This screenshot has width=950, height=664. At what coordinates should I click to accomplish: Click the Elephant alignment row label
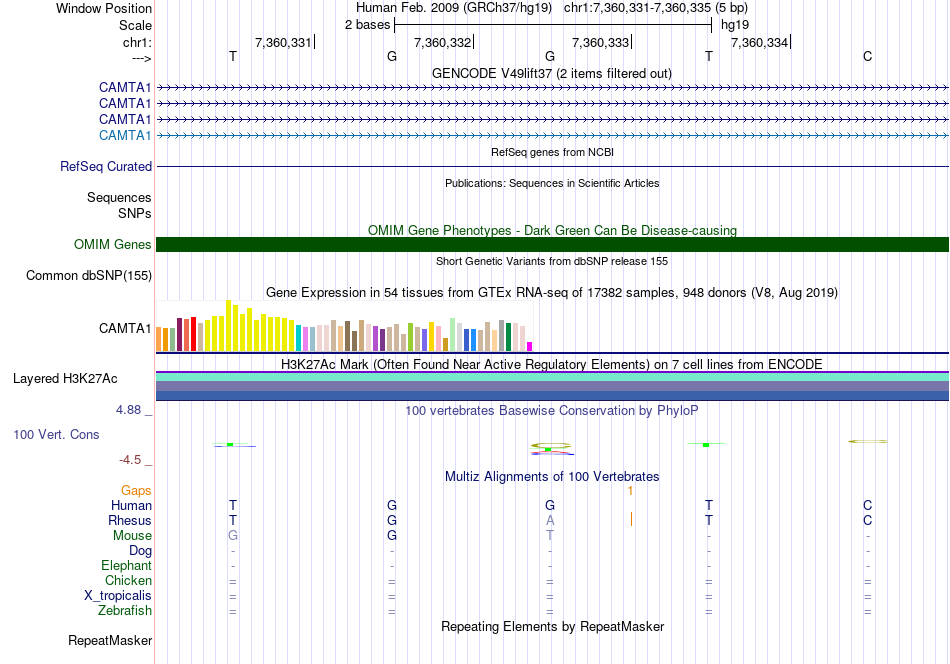coord(126,565)
